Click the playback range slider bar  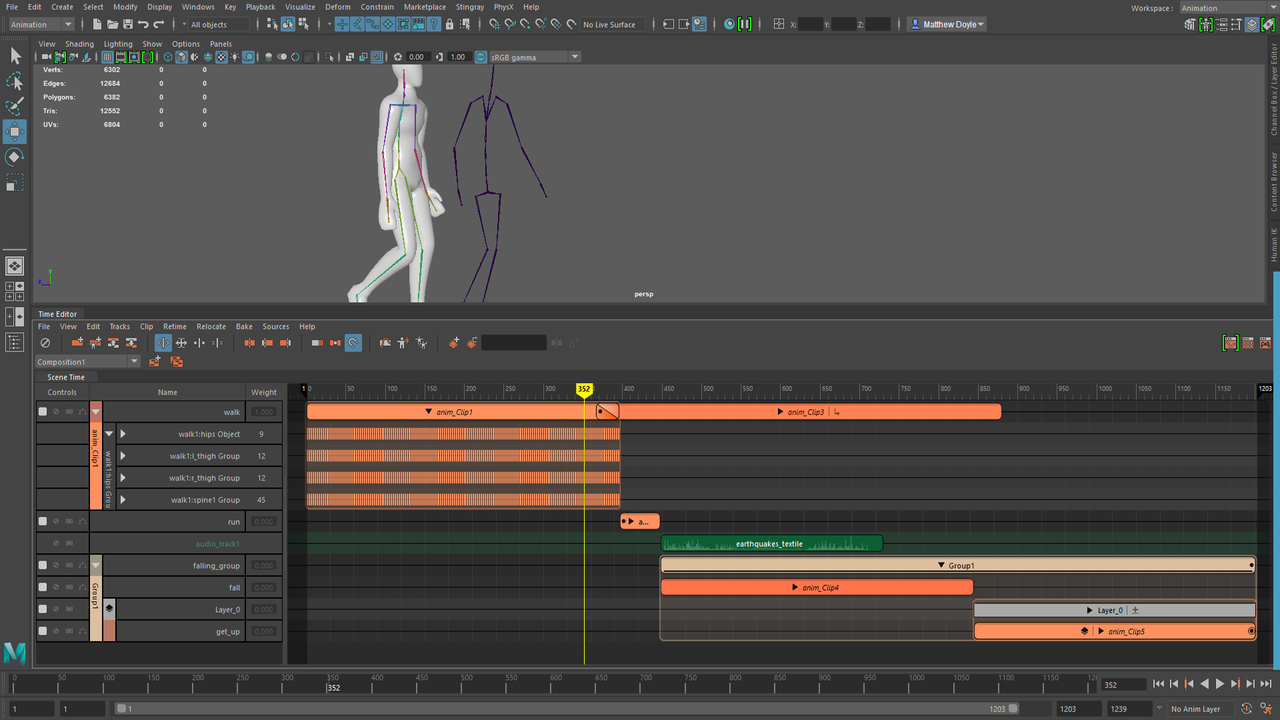tap(564, 709)
